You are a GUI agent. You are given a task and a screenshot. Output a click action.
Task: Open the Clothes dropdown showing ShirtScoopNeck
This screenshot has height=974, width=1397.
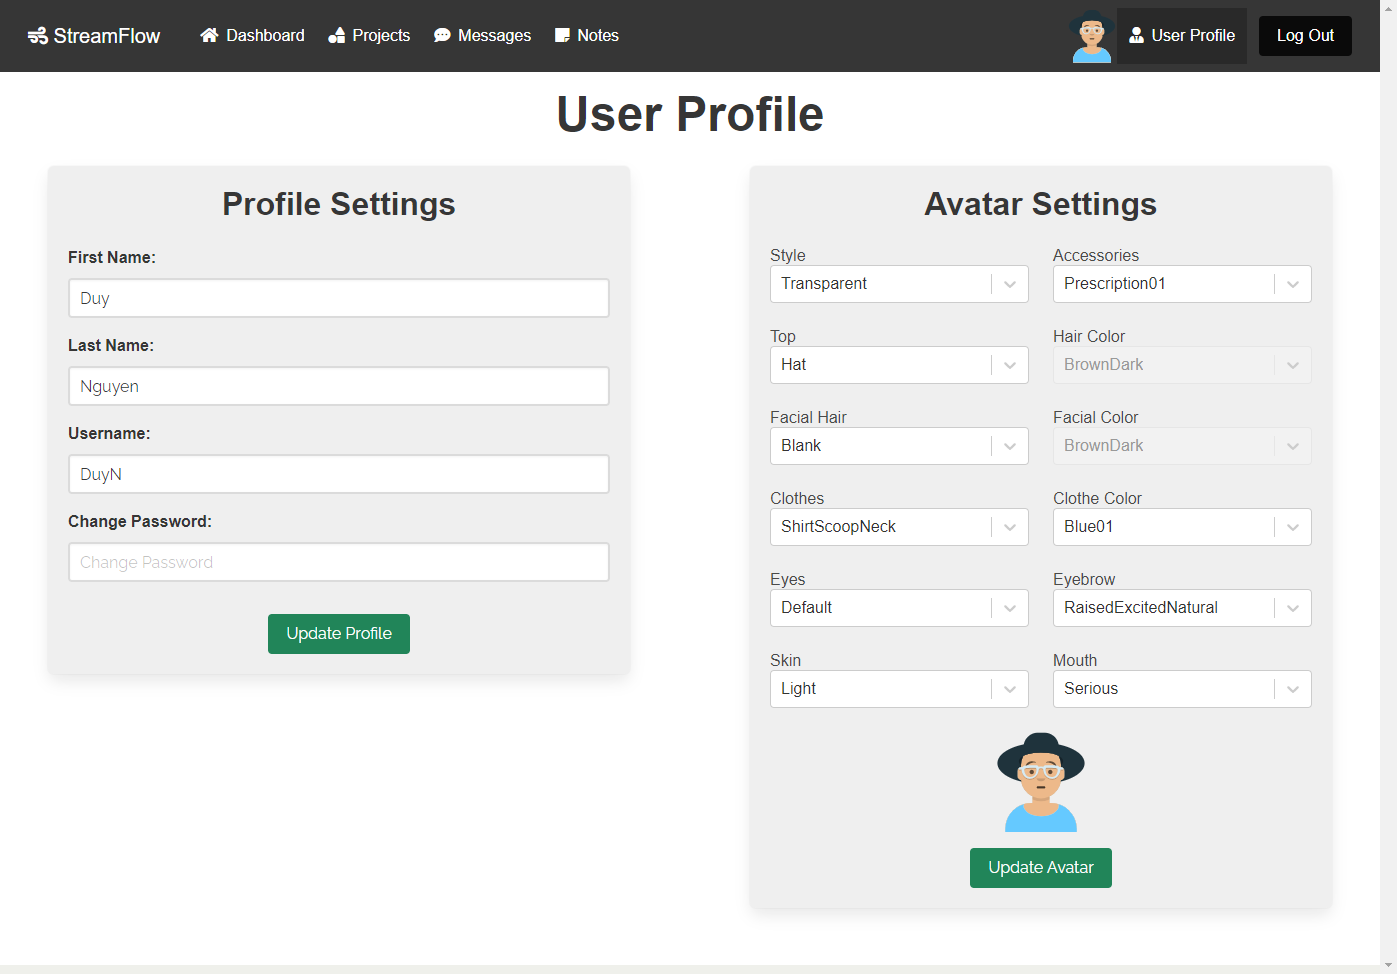tap(899, 527)
